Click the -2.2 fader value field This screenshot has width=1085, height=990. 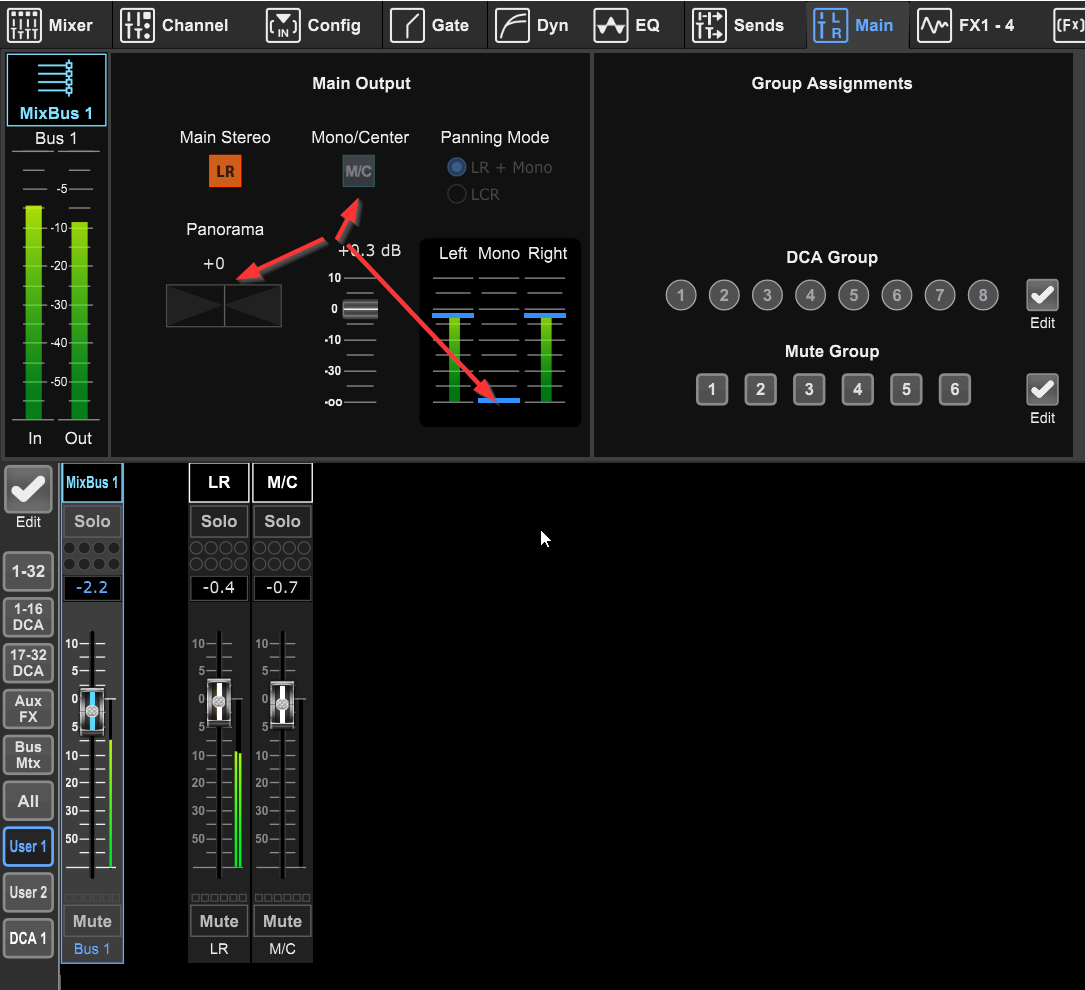[92, 587]
